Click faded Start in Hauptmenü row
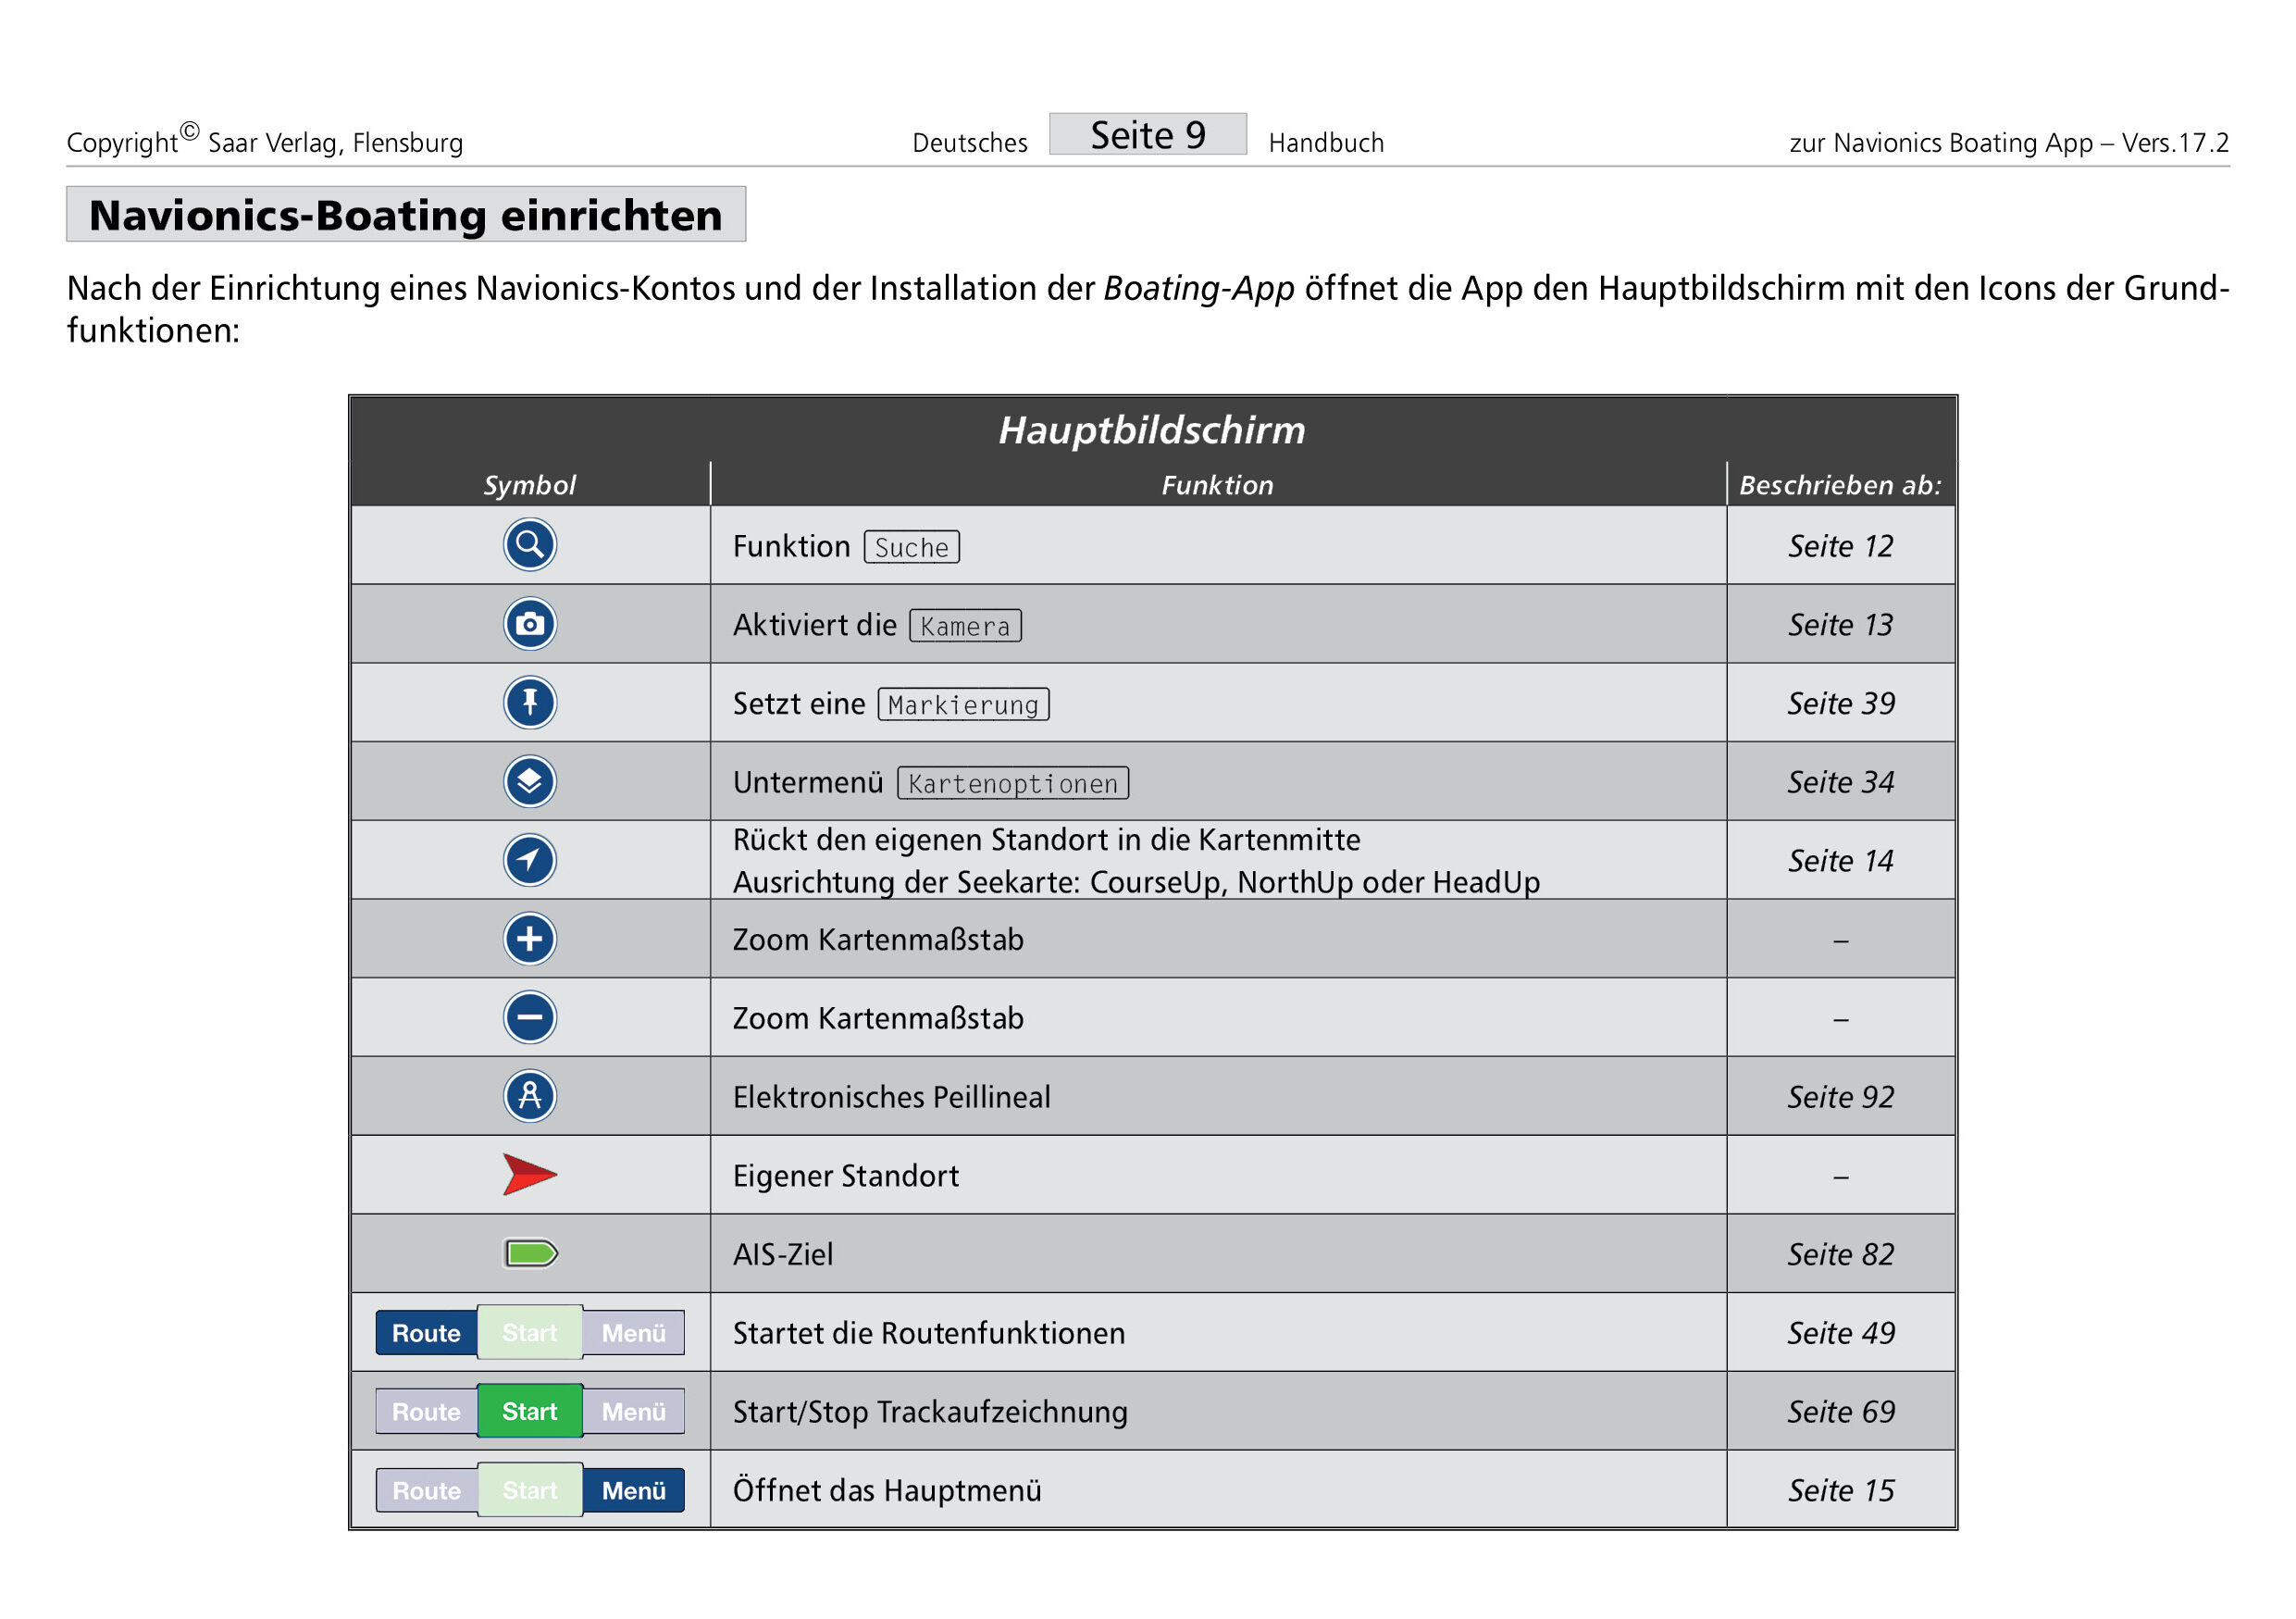2296x1619 pixels. click(x=530, y=1491)
